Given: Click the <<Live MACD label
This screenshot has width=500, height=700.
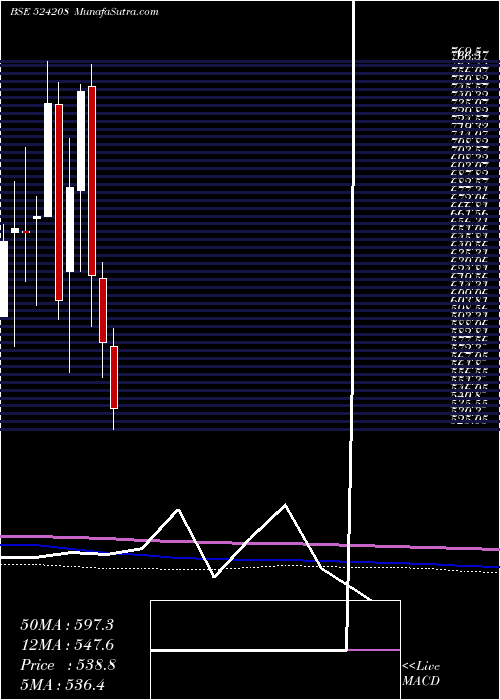Looking at the screenshot, I should click(421, 674).
